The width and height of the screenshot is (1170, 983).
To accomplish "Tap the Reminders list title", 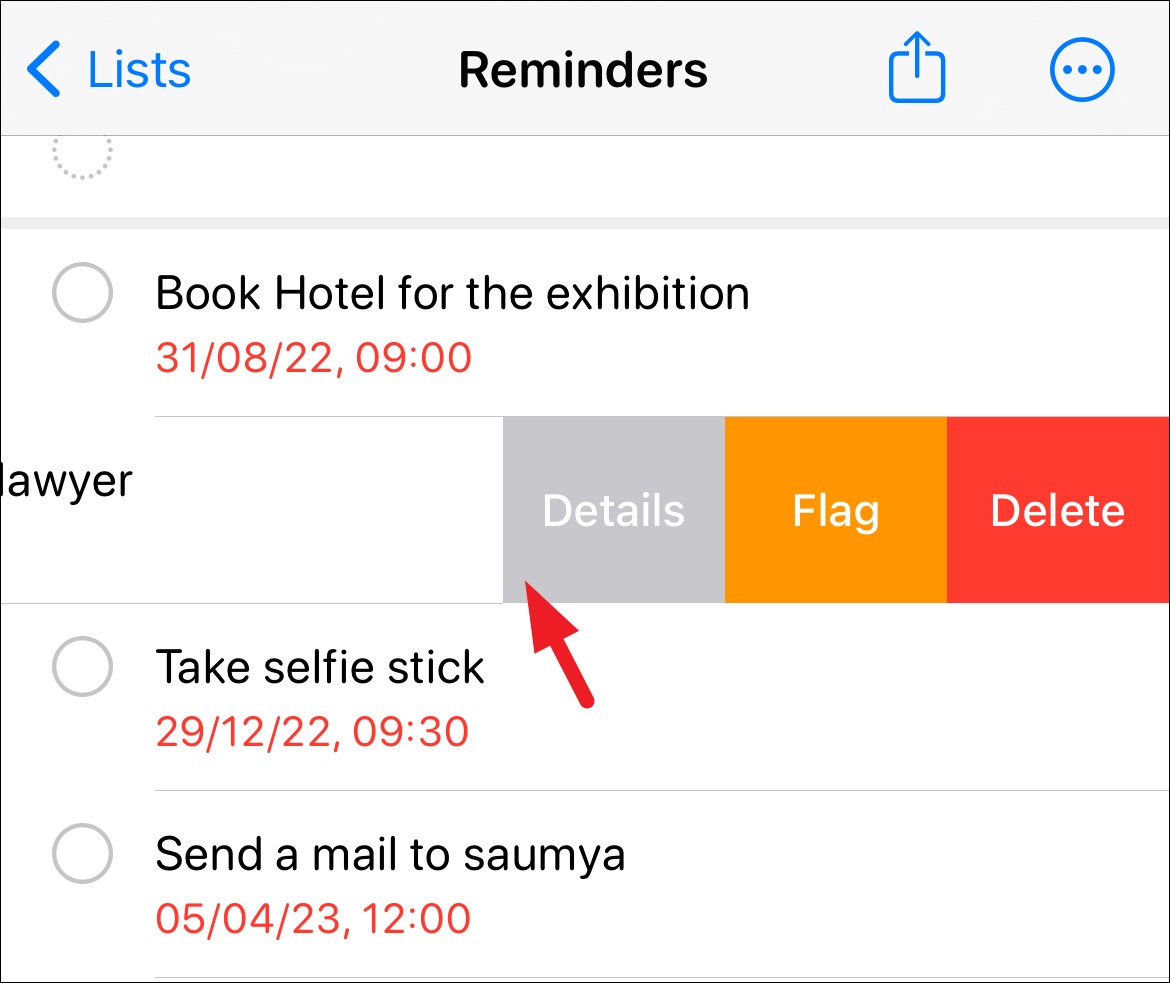I will point(583,70).
